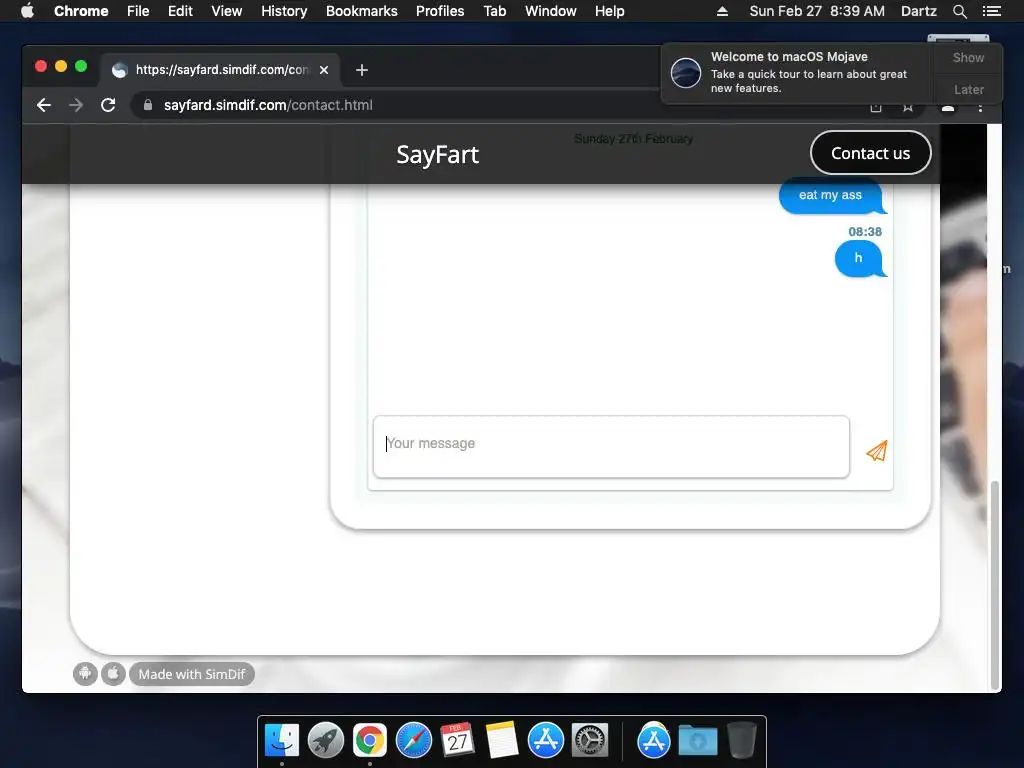1024x768 pixels.
Task: Click the 'h' chat bubble
Action: tap(859, 258)
